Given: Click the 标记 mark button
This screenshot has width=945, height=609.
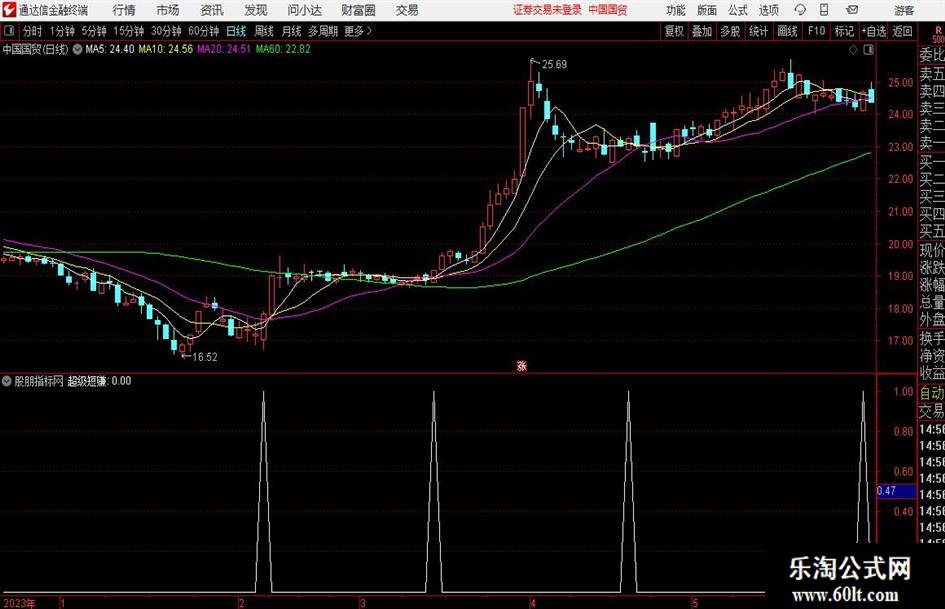Looking at the screenshot, I should [844, 31].
